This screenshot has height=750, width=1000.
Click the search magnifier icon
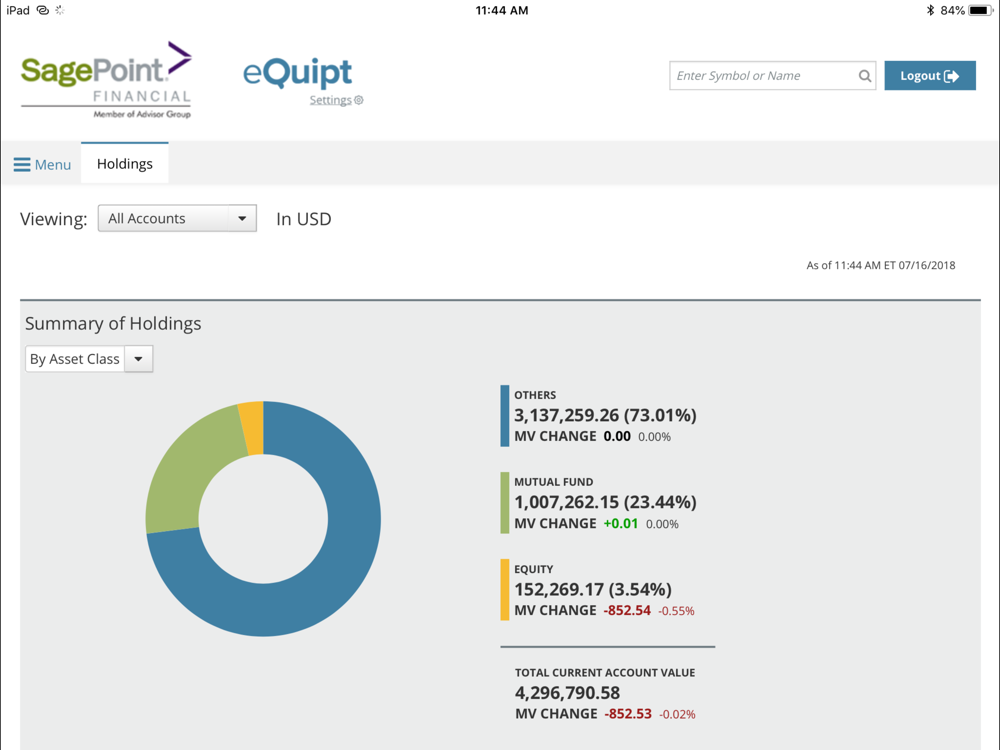865,76
